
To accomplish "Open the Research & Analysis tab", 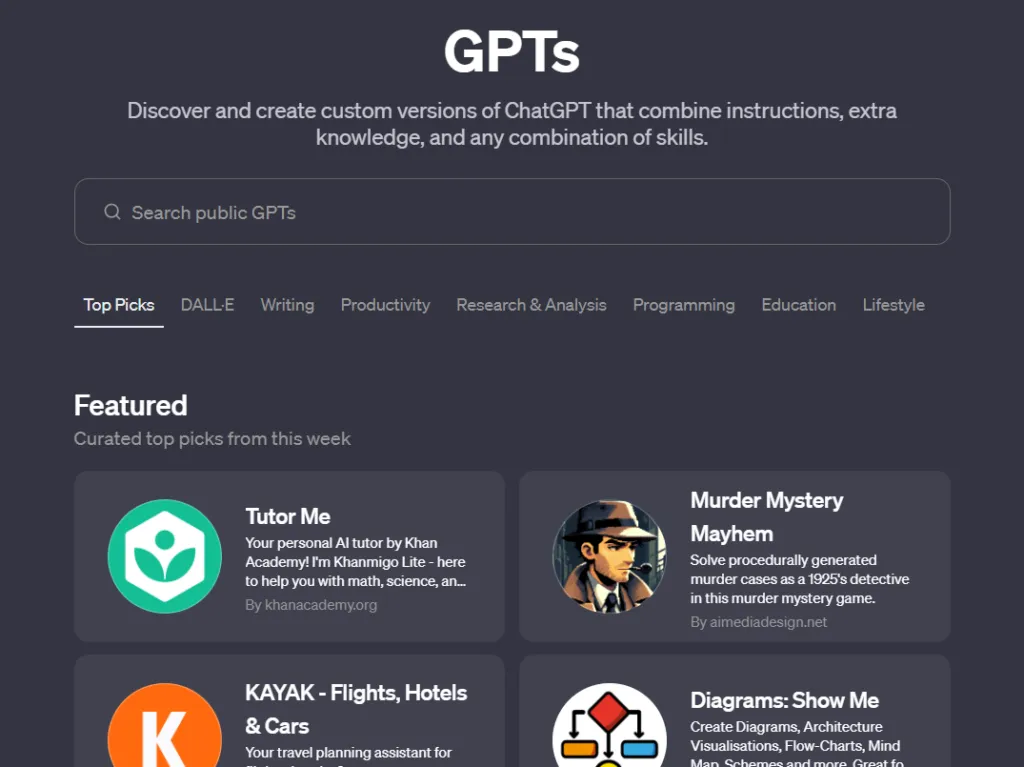I will tap(531, 305).
